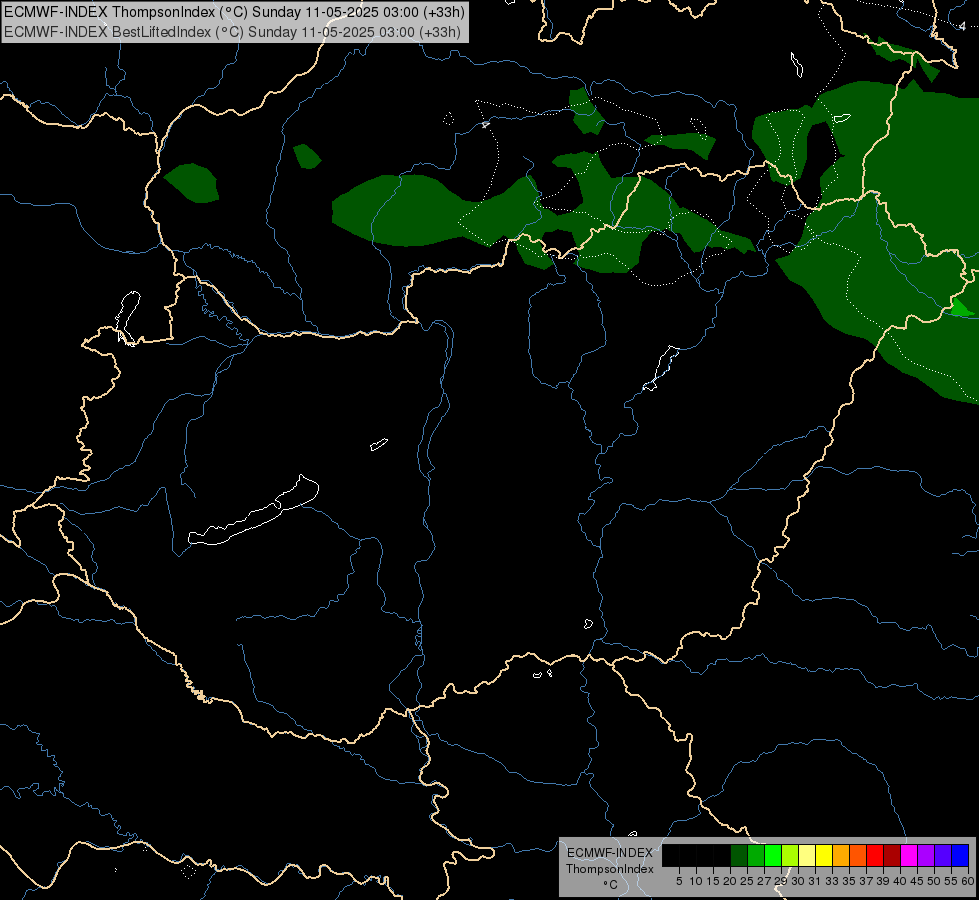Click the legend tick value '45'
This screenshot has height=900, width=979.
(x=918, y=881)
